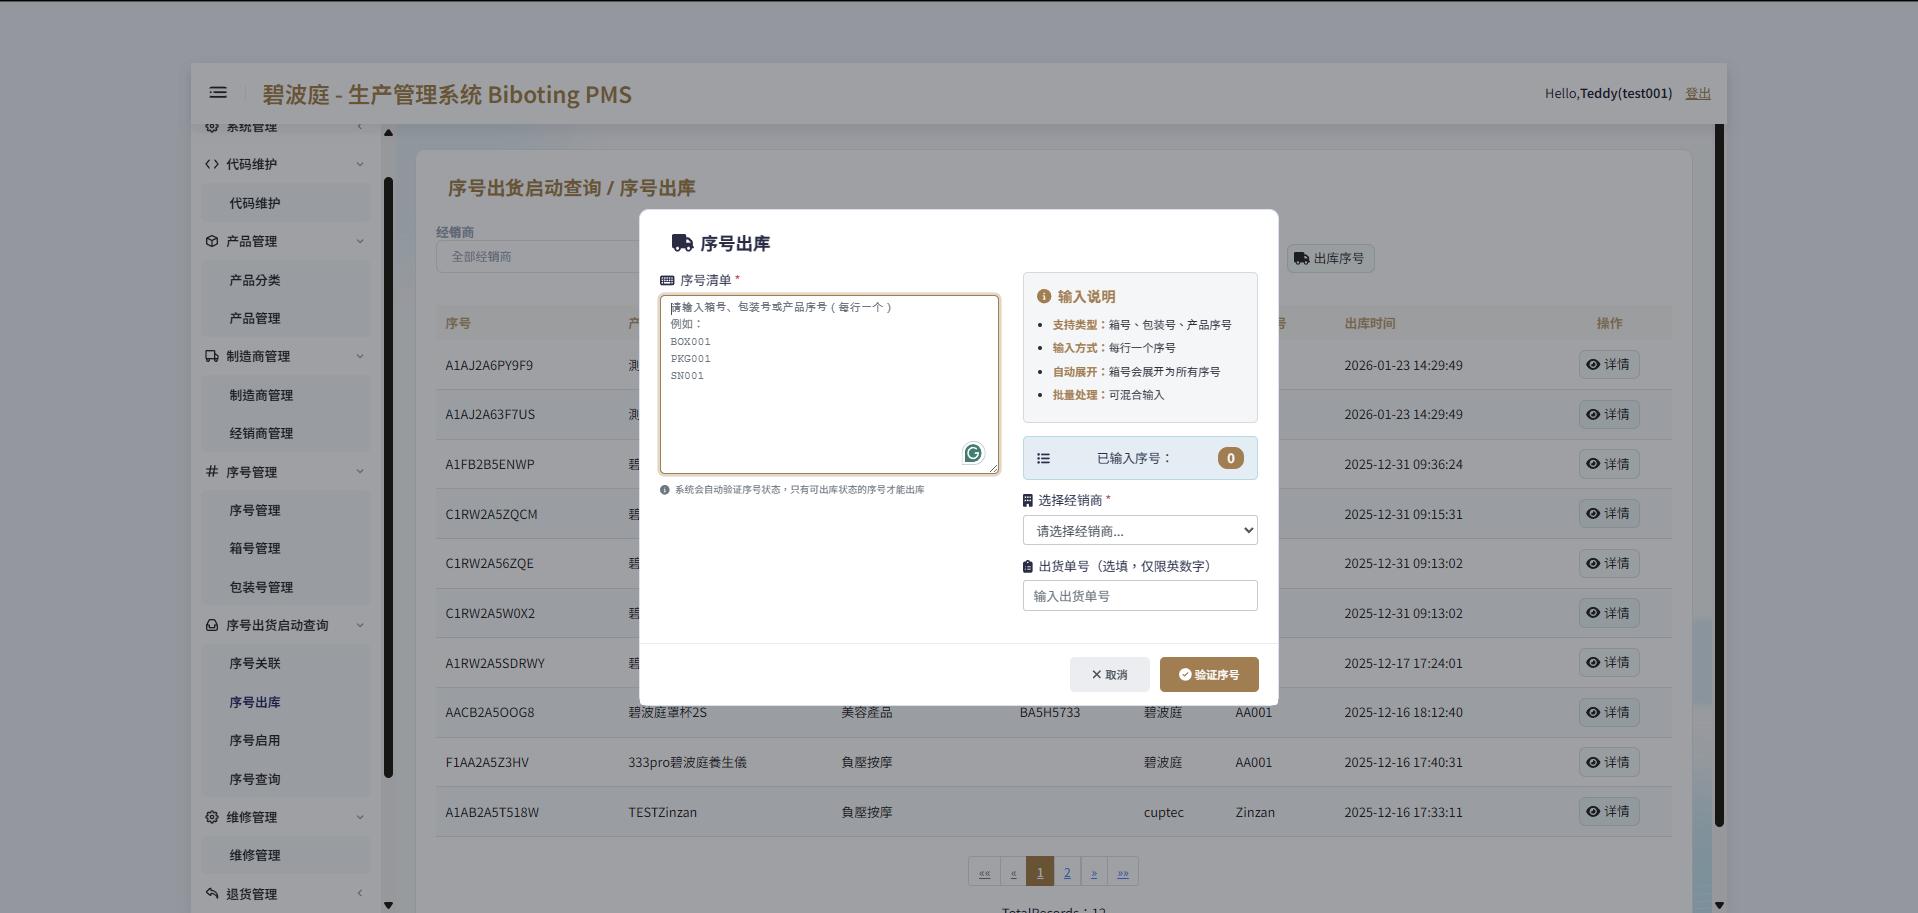This screenshot has height=913, width=1918.
Task: Click the 序号管理 hash icon
Action: (x=212, y=472)
